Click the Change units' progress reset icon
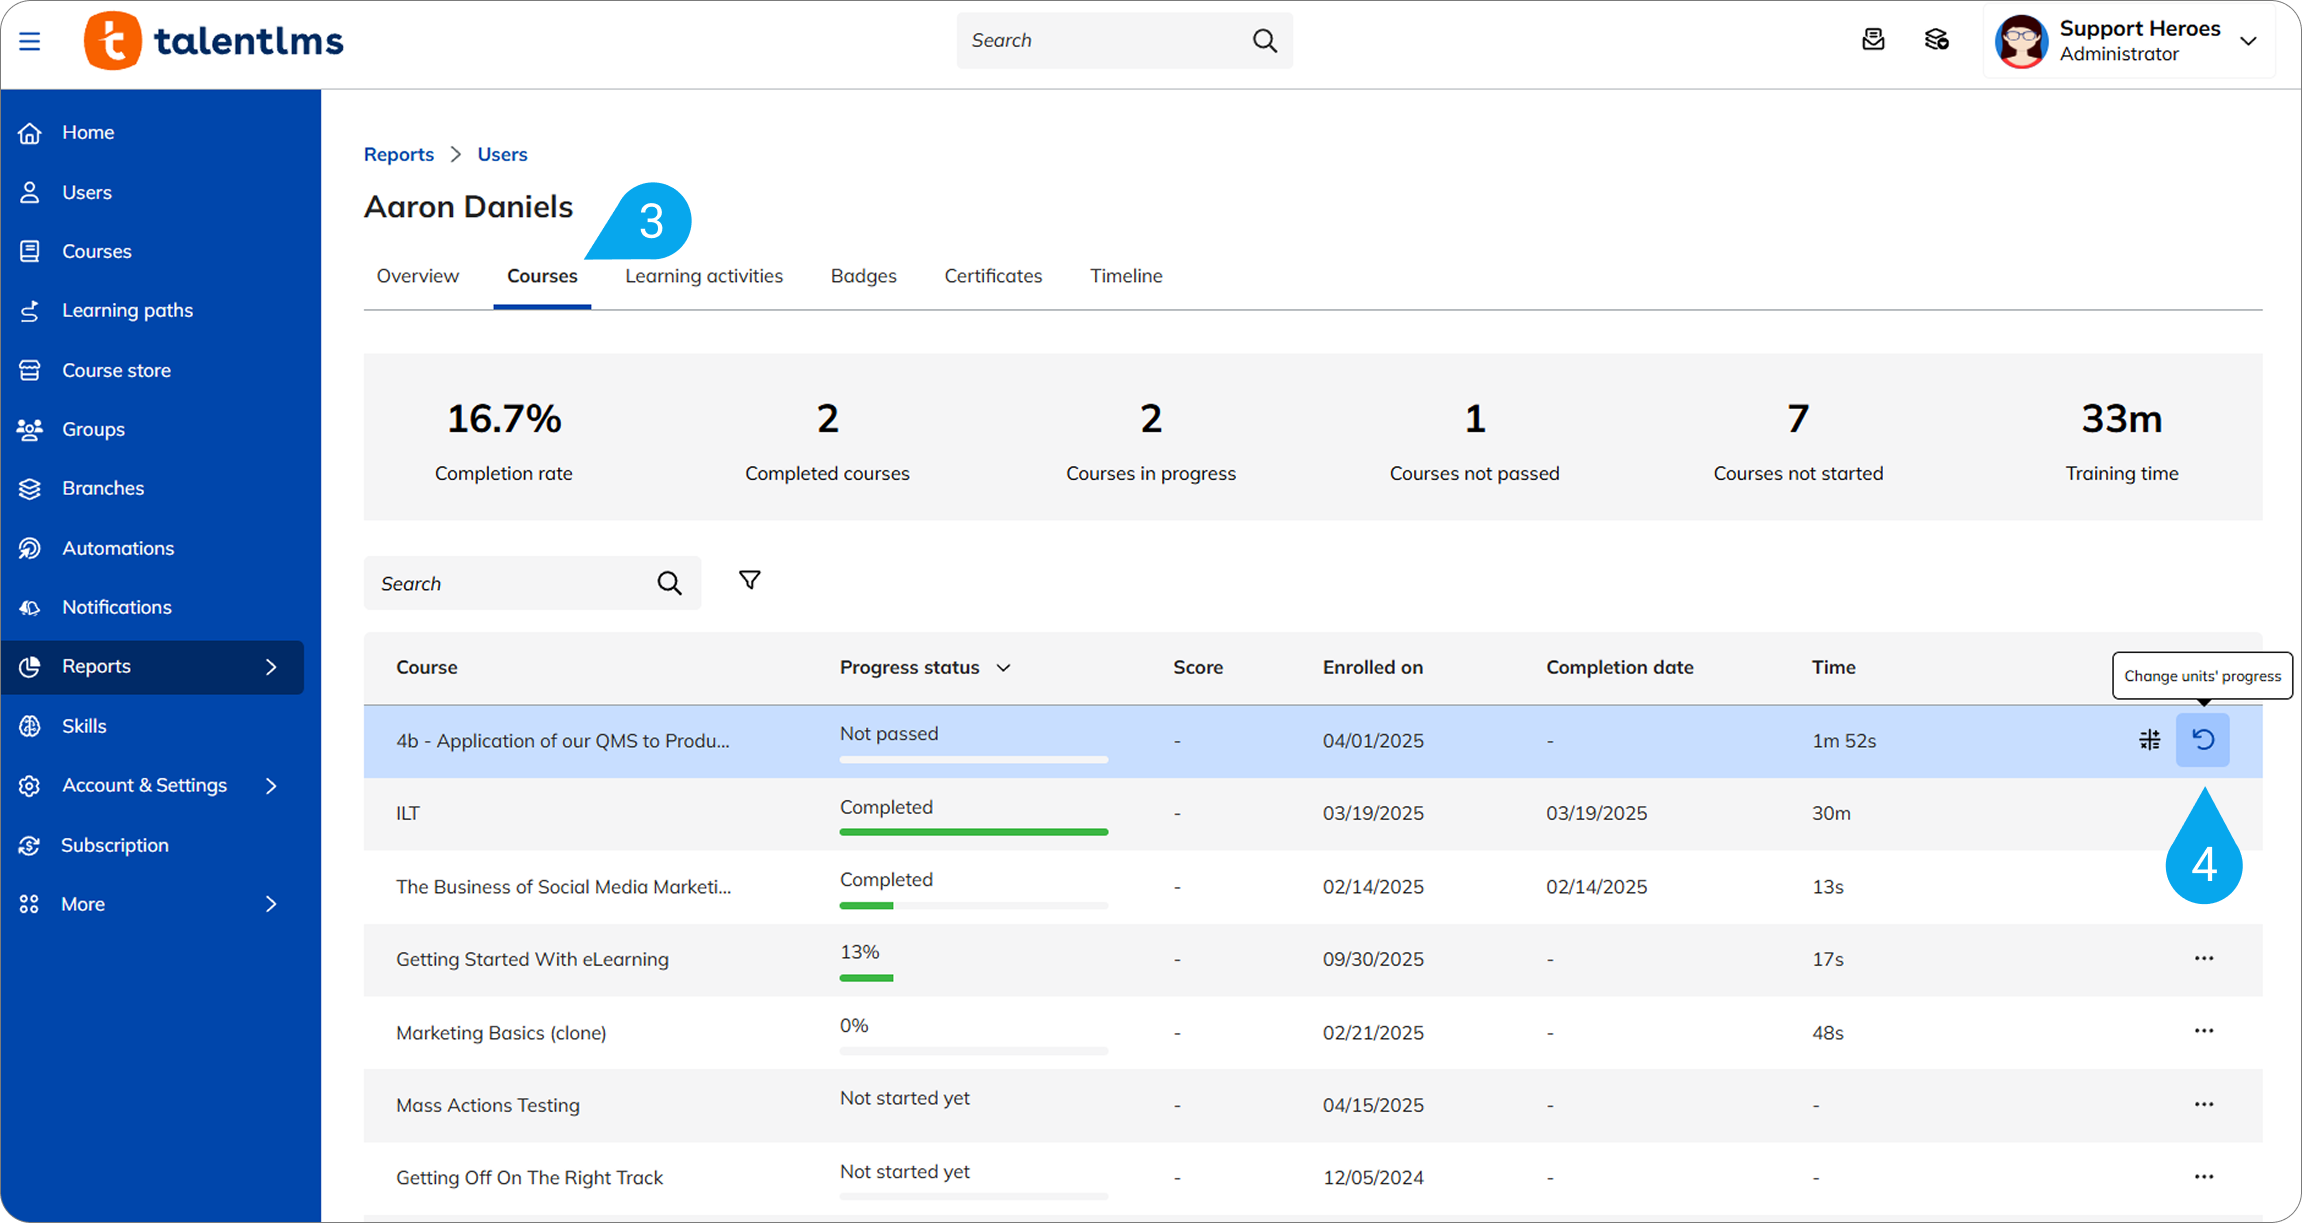 pyautogui.click(x=2202, y=740)
